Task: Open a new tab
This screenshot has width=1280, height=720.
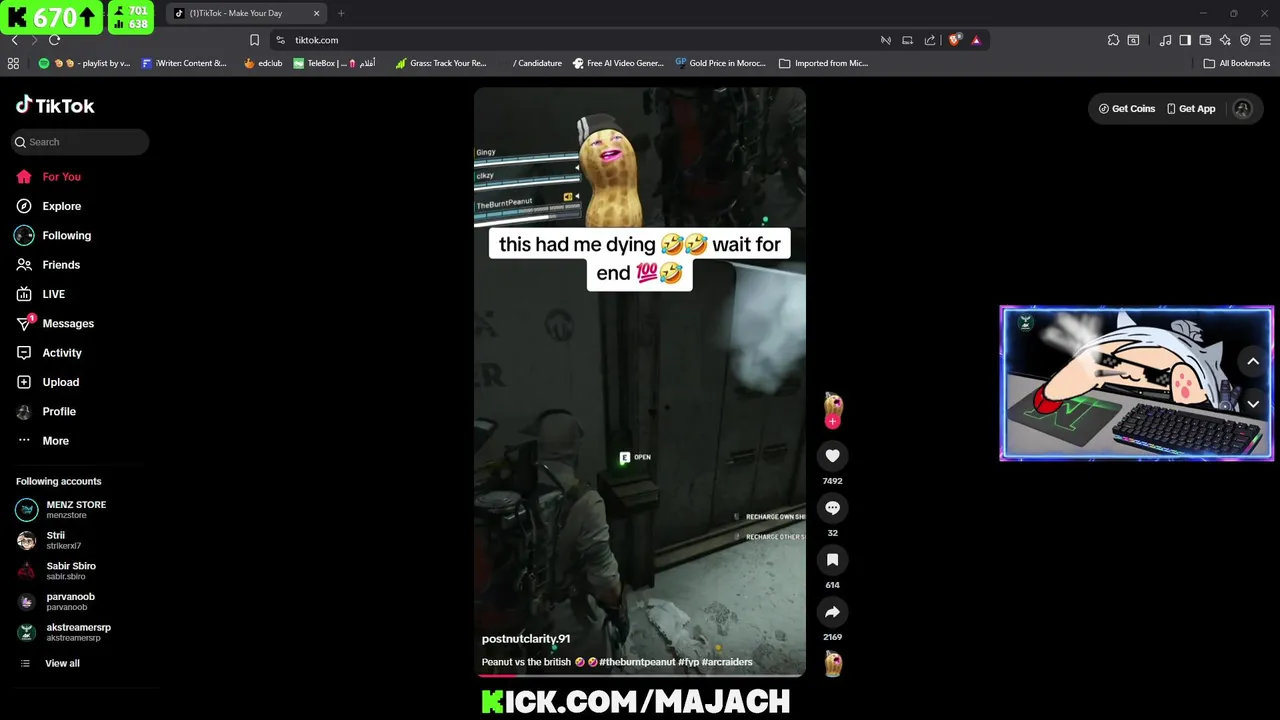Action: [341, 13]
